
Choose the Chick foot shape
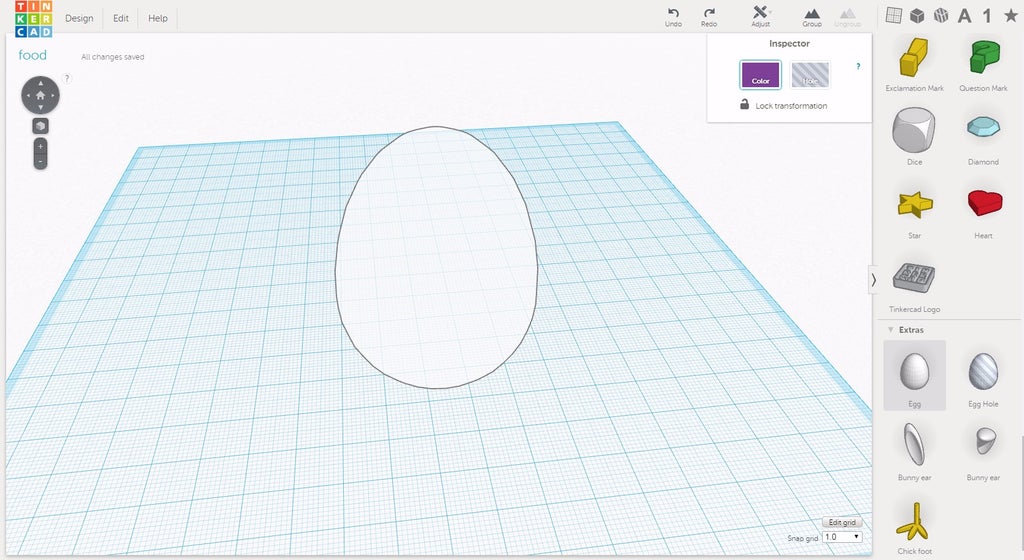[914, 527]
